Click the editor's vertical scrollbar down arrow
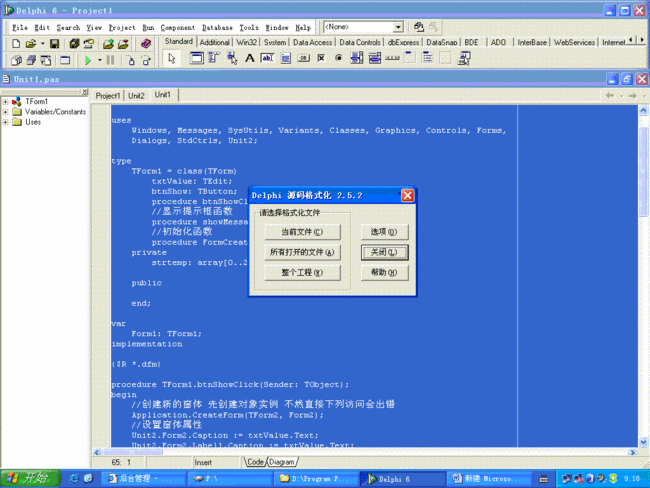 click(643, 442)
